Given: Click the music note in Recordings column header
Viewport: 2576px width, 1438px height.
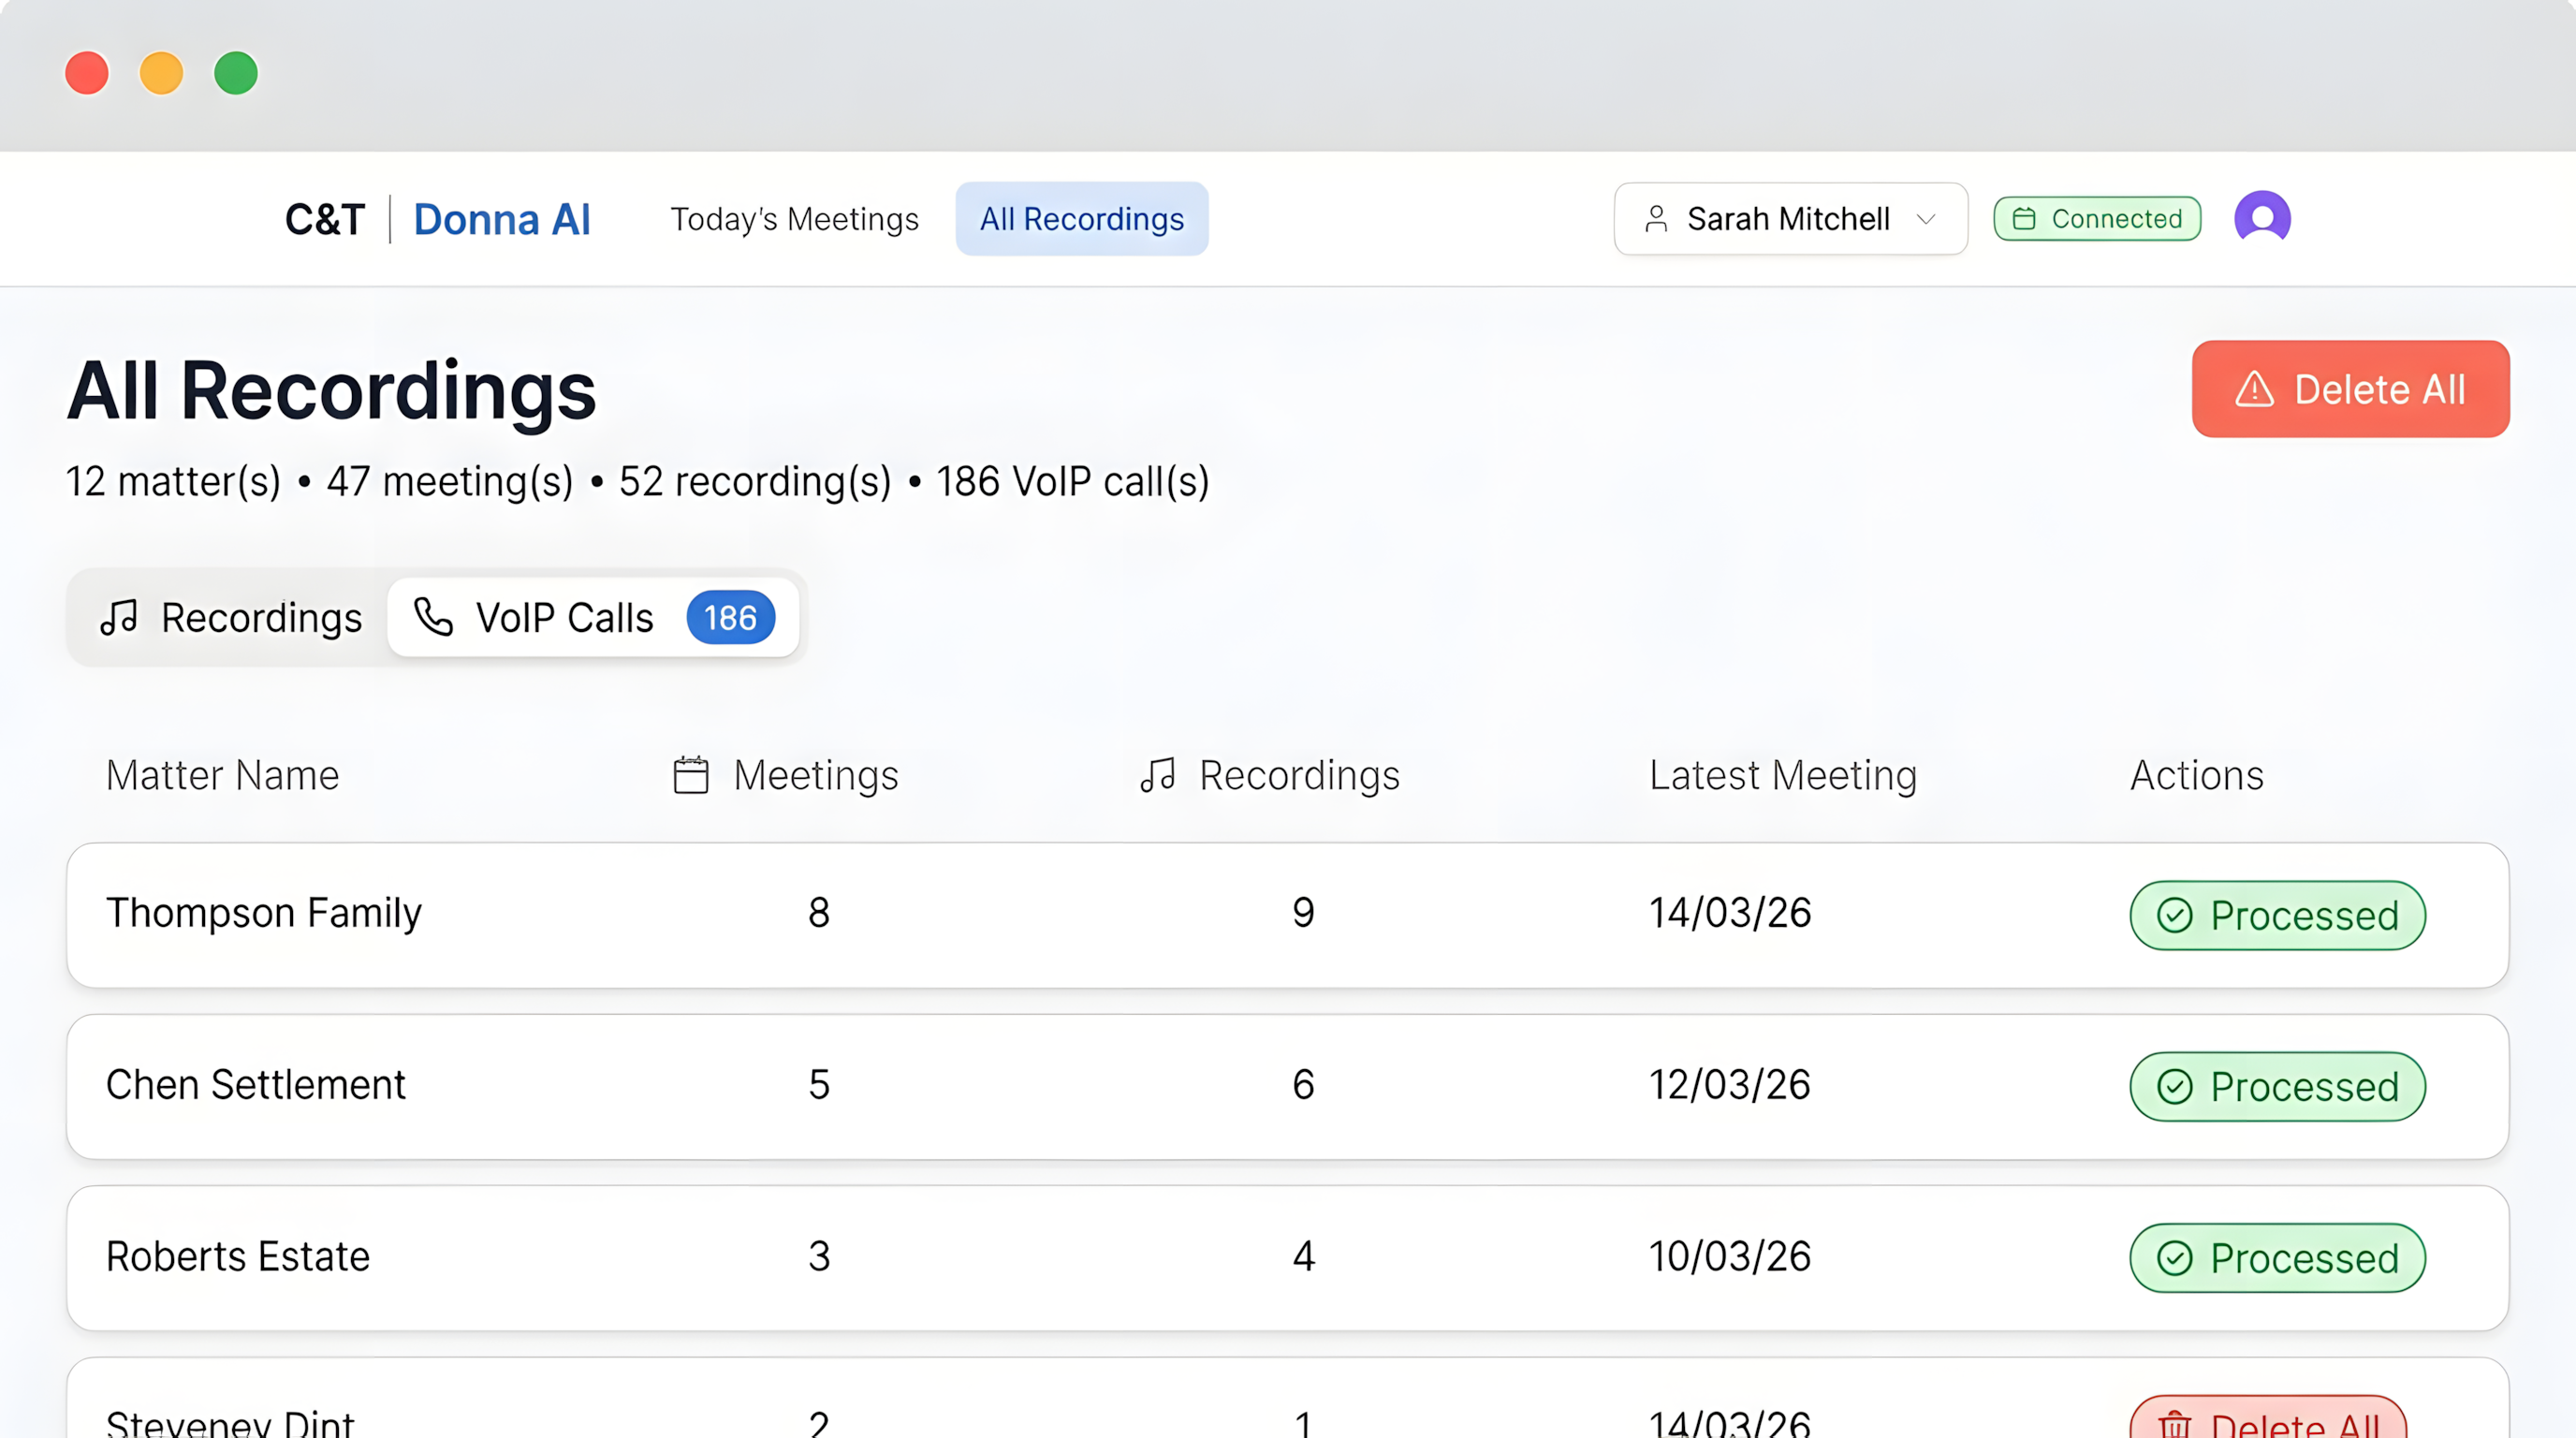Looking at the screenshot, I should 1158,775.
